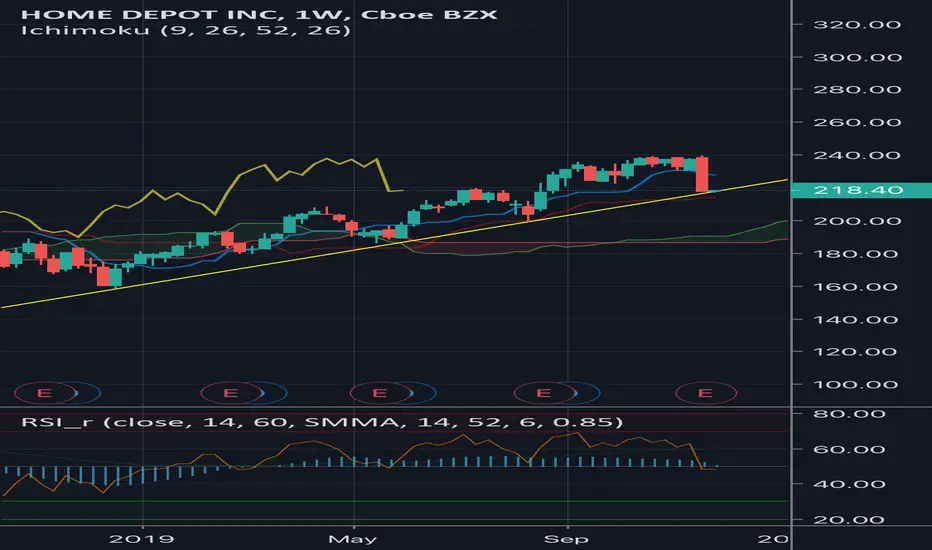Click the 160.00 price axis label

click(x=857, y=287)
